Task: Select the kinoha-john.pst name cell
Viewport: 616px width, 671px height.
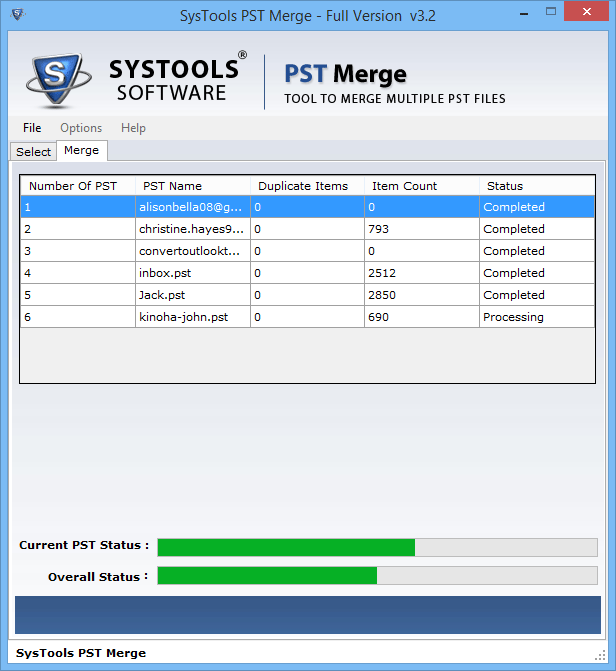Action: [x=193, y=317]
